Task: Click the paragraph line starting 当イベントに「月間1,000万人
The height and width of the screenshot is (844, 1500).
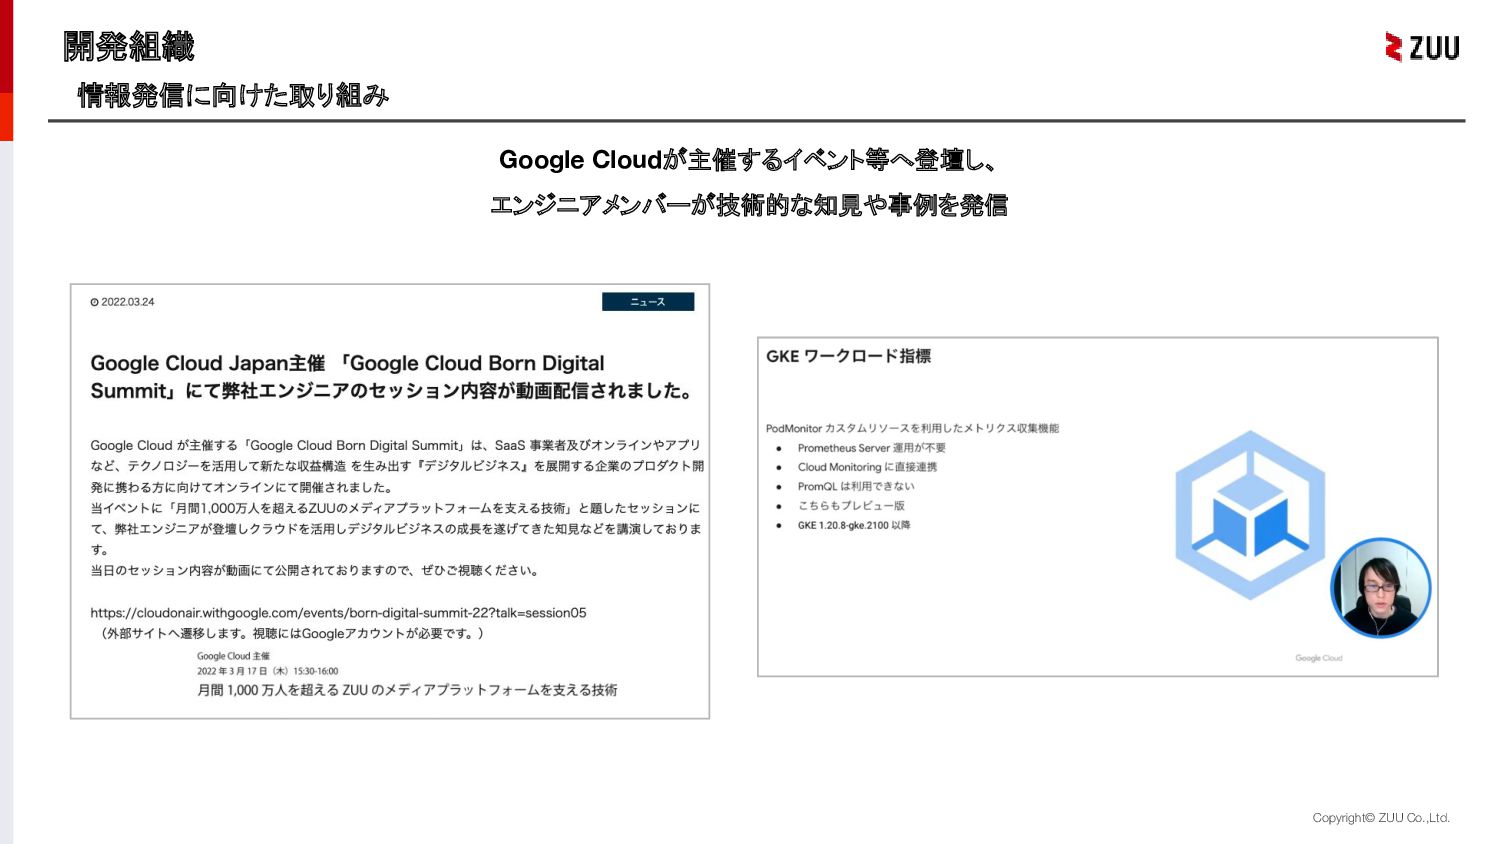Action: (x=396, y=508)
